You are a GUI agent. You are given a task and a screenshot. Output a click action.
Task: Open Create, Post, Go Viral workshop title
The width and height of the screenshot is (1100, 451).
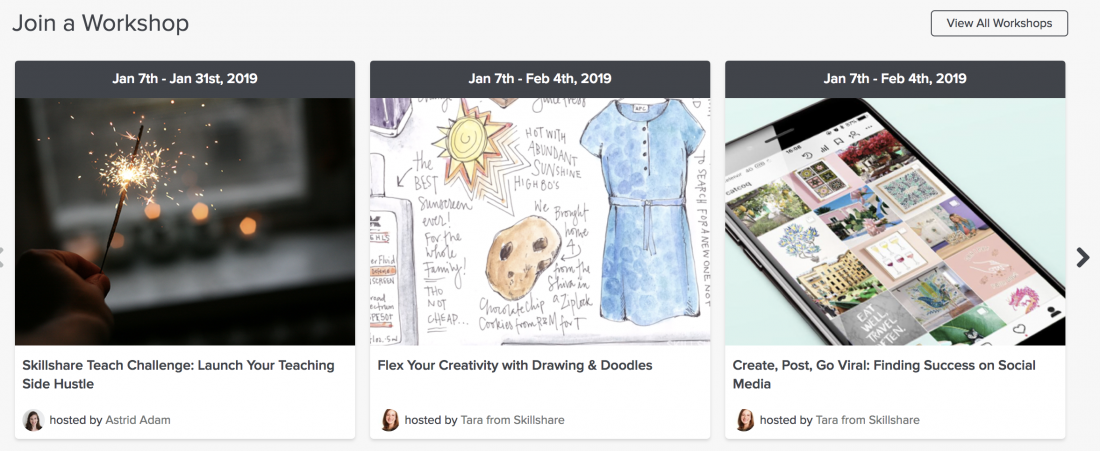pos(884,375)
